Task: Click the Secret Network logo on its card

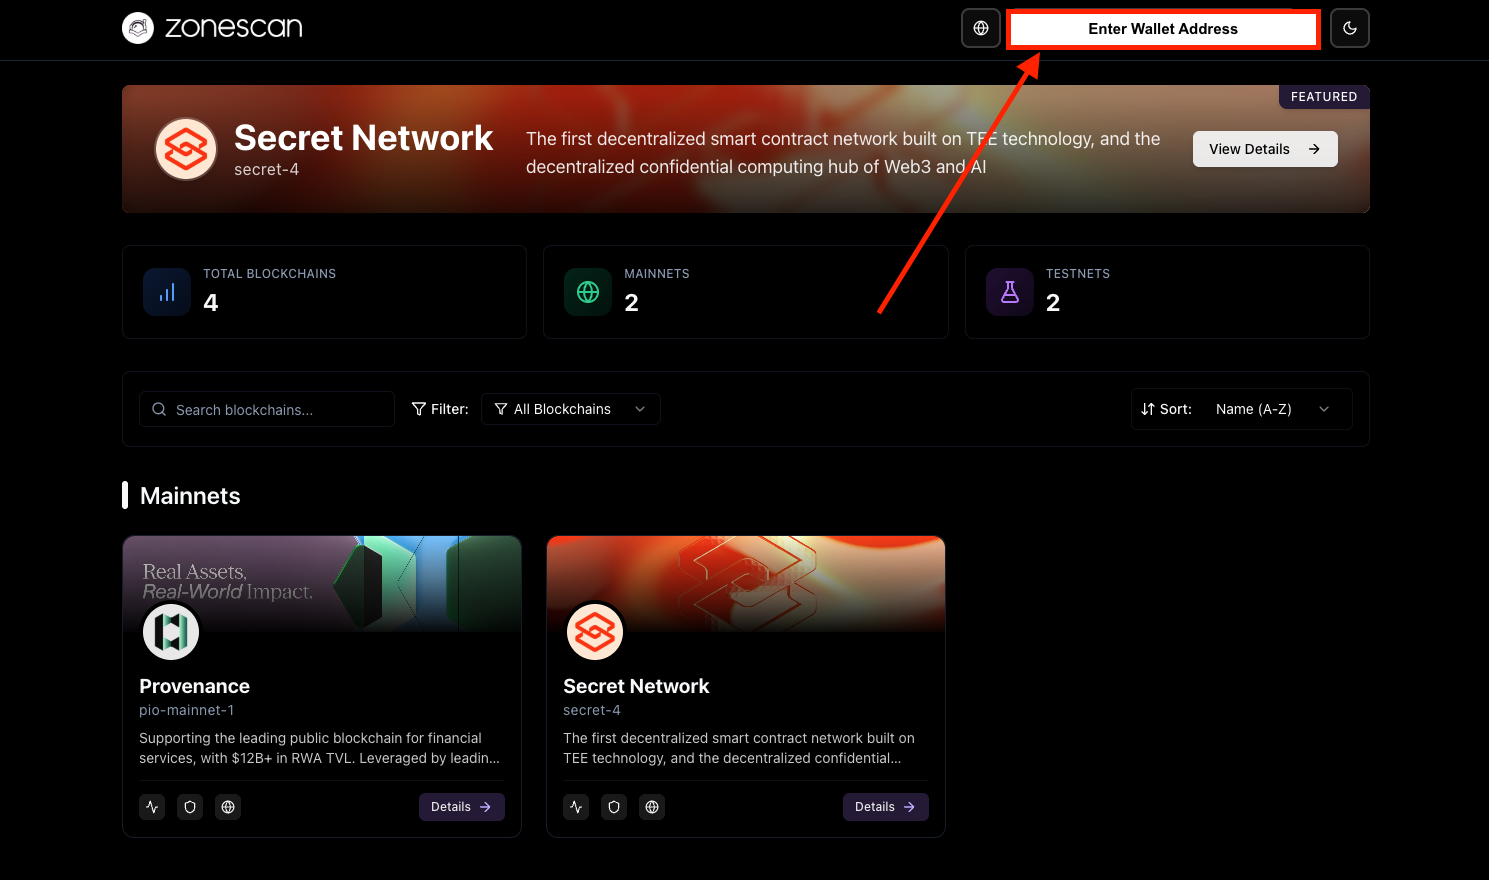Action: (595, 632)
